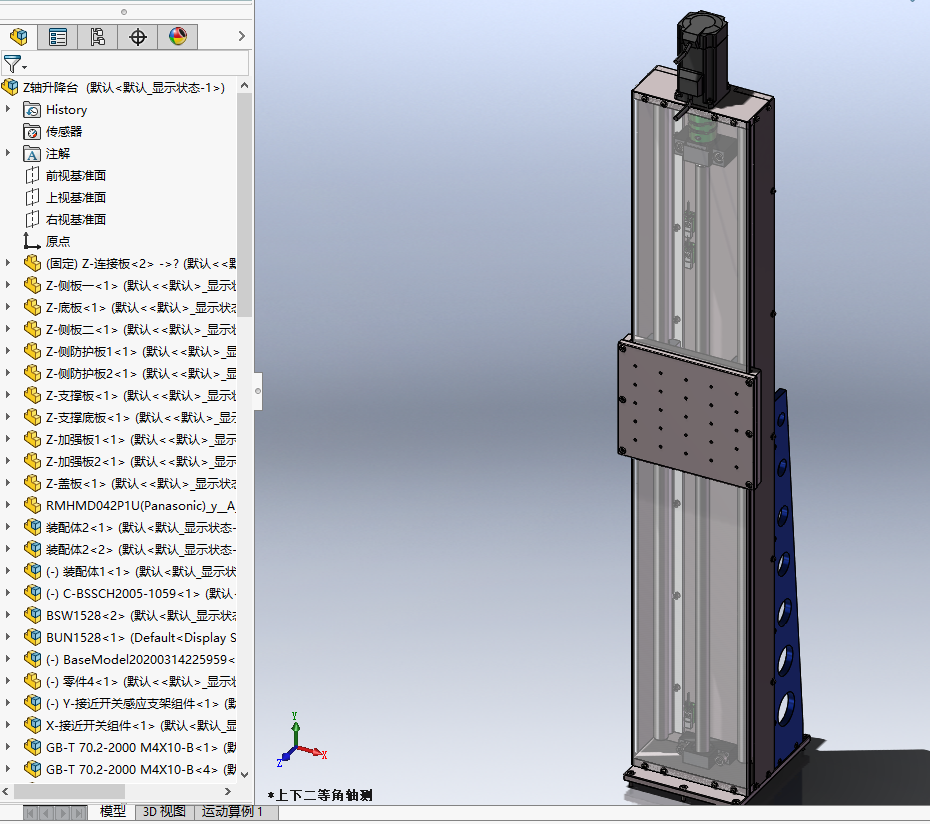Click the filter search input field
This screenshot has height=824, width=930.
tap(138, 63)
